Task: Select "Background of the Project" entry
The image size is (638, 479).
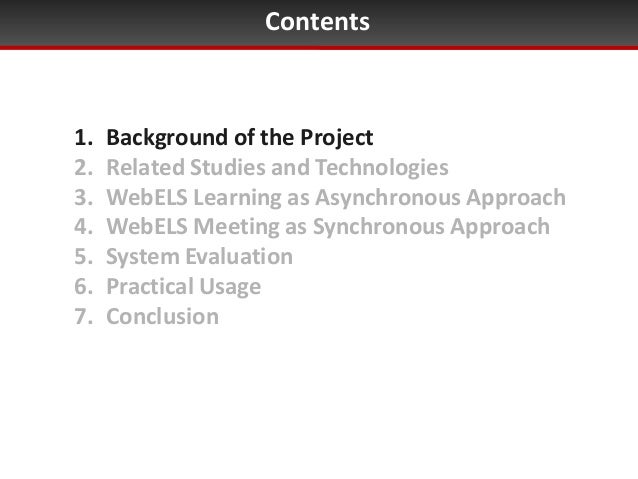Action: coord(240,138)
